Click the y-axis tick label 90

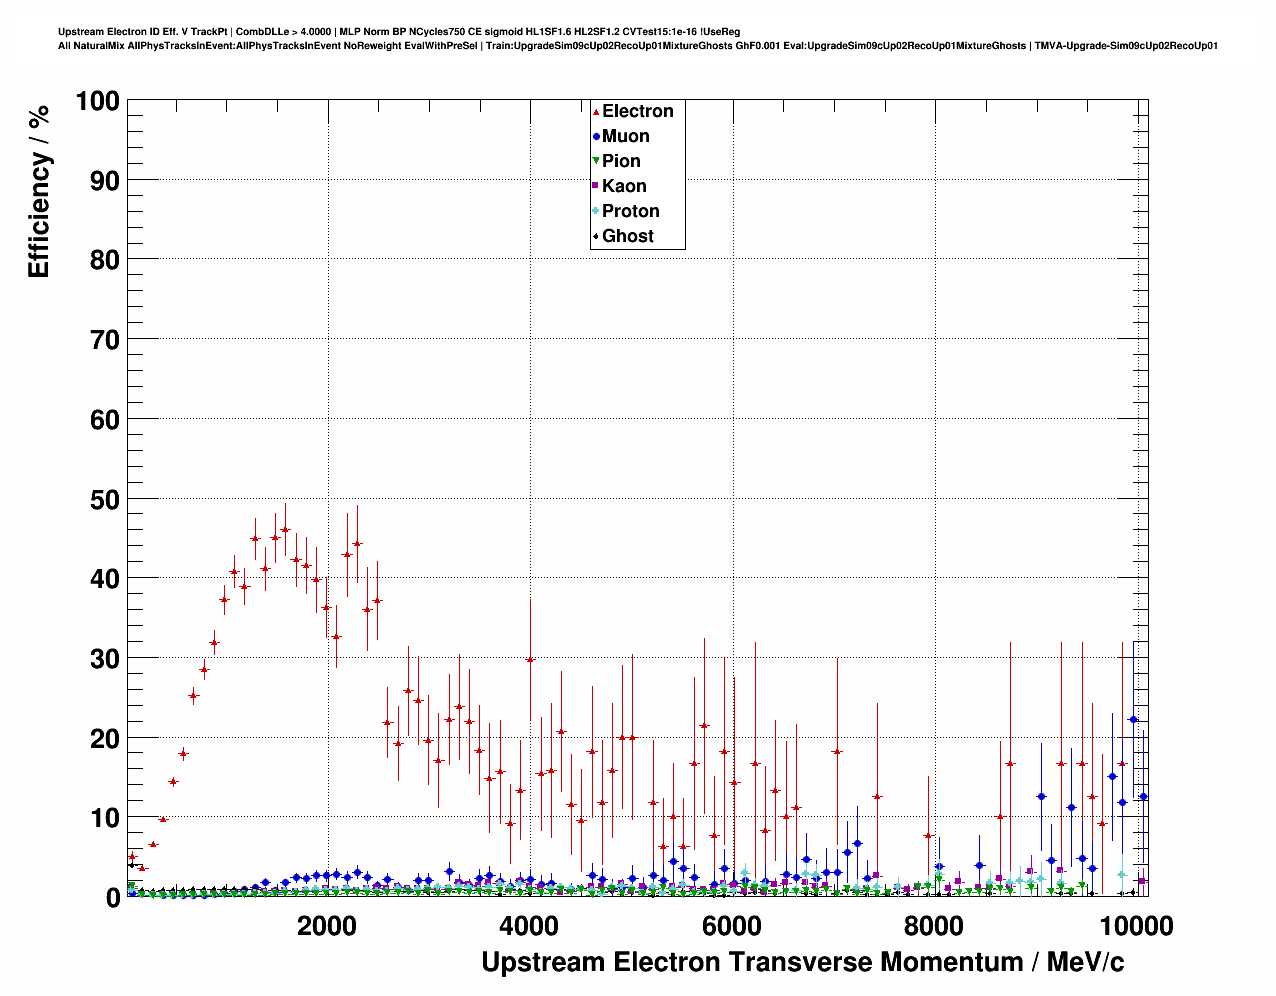(x=105, y=181)
